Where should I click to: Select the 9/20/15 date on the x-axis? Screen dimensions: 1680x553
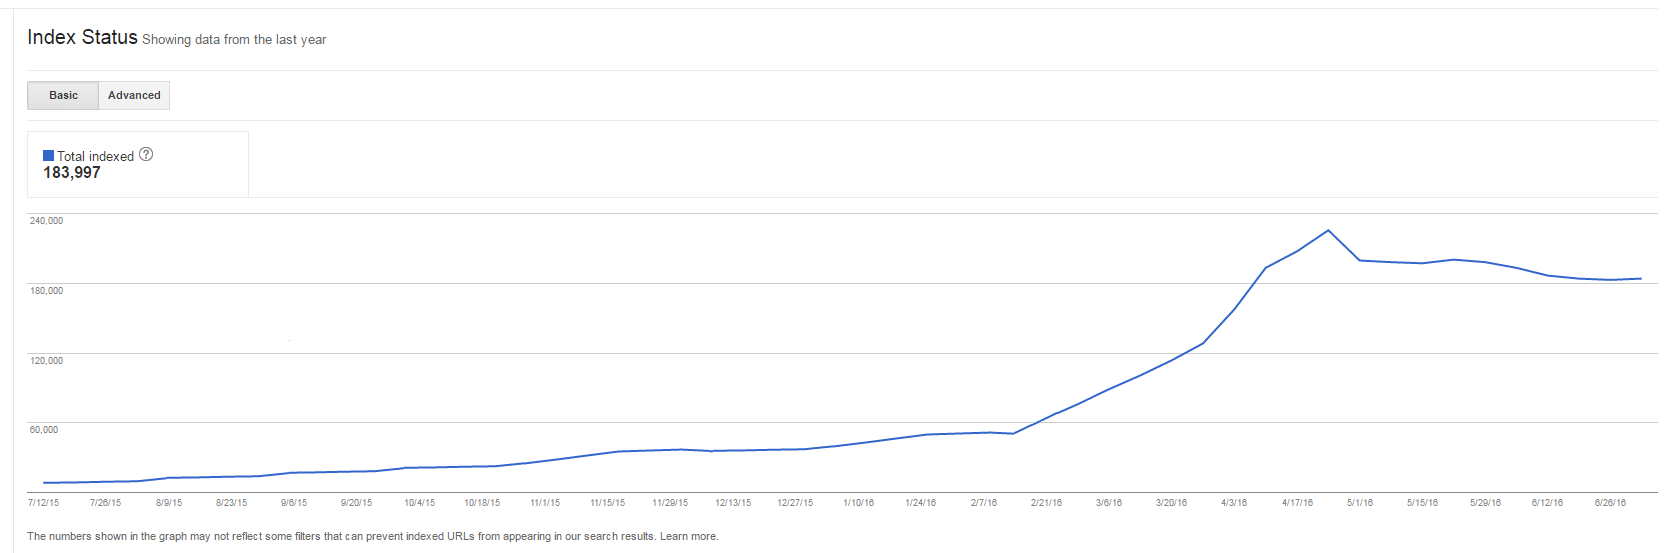[x=356, y=503]
